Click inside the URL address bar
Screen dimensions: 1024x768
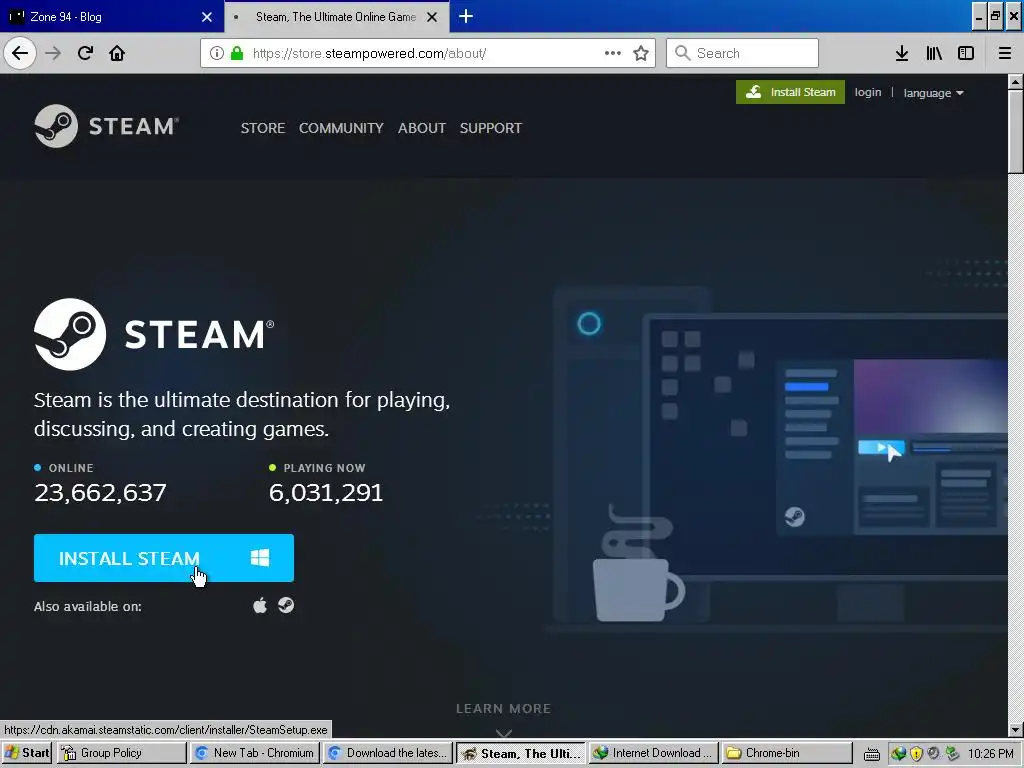(428, 53)
